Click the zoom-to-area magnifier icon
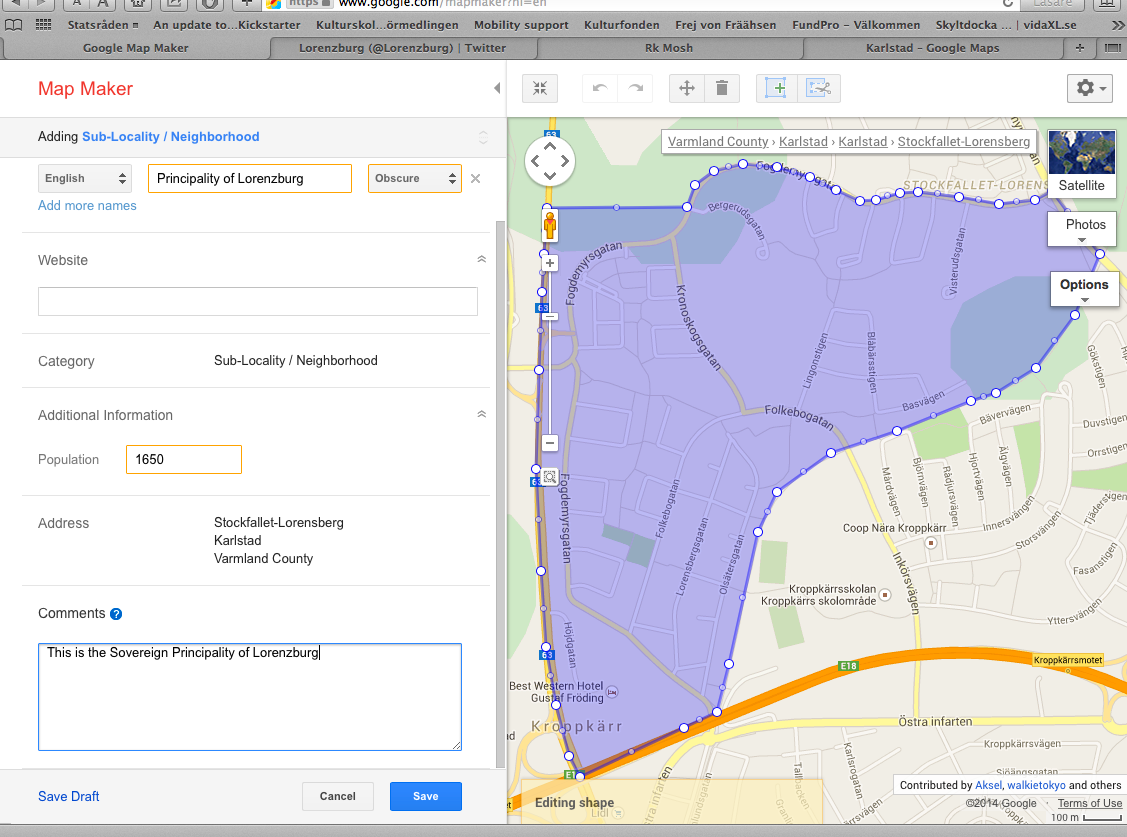This screenshot has width=1127, height=837. 550,477
